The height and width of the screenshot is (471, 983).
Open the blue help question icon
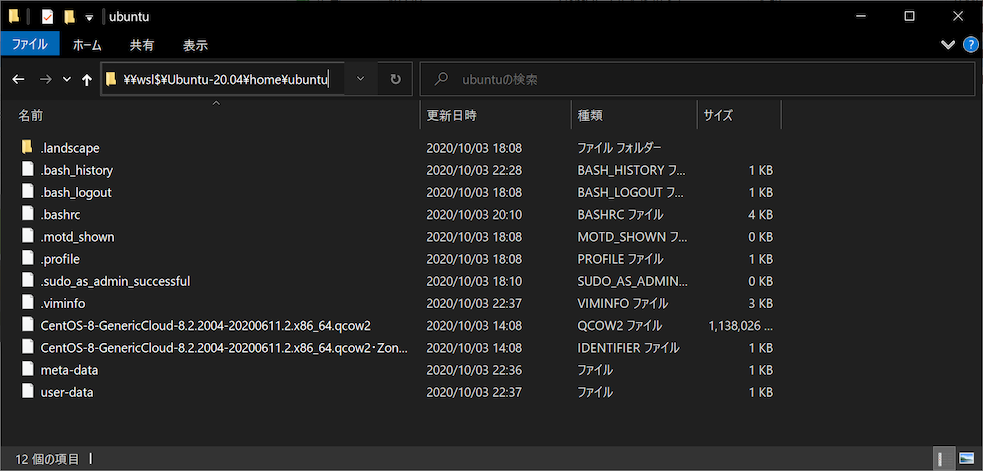tap(969, 45)
